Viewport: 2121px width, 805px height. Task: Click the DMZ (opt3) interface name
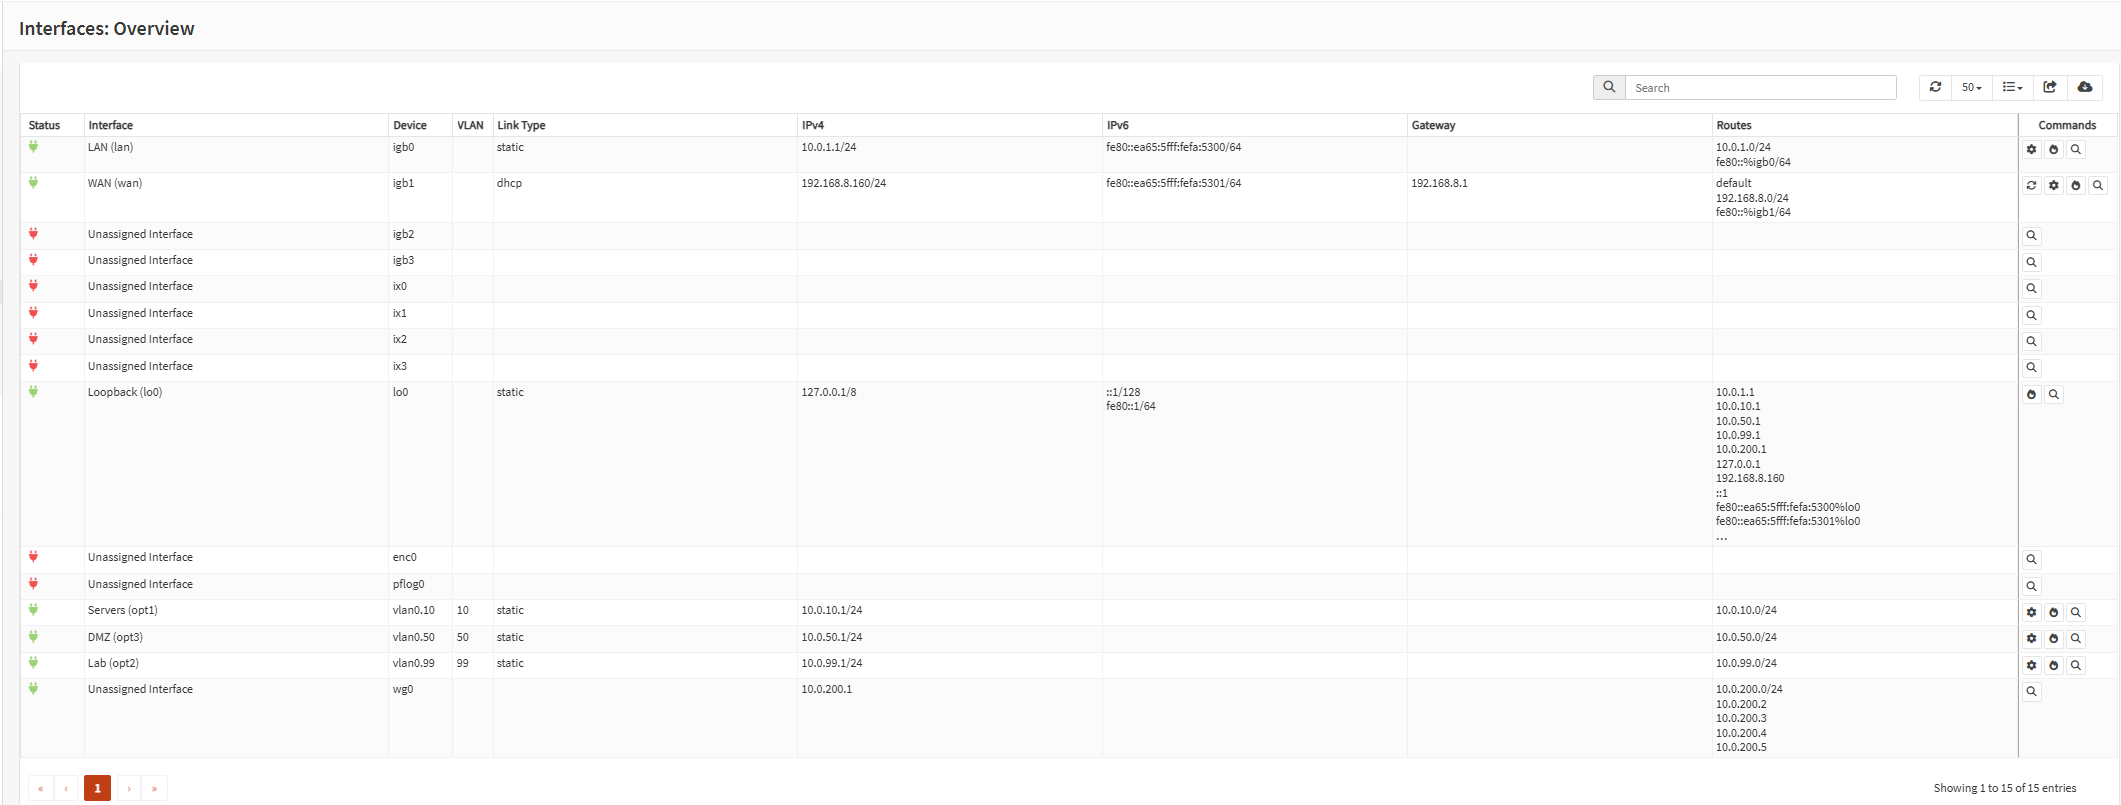115,637
